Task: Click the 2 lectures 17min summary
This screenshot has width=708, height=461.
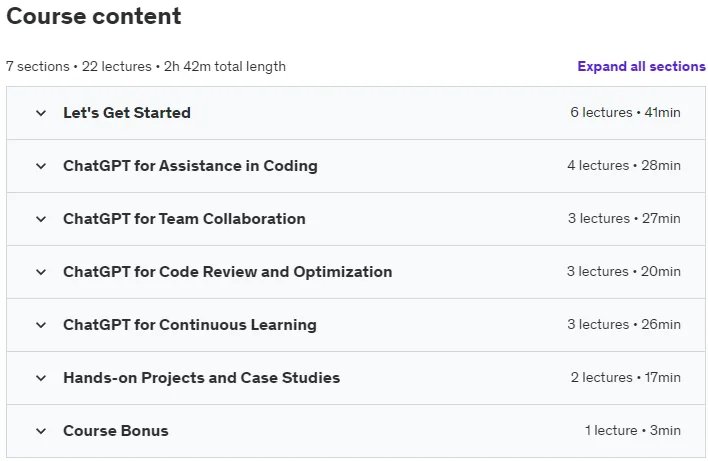Action: (x=625, y=377)
